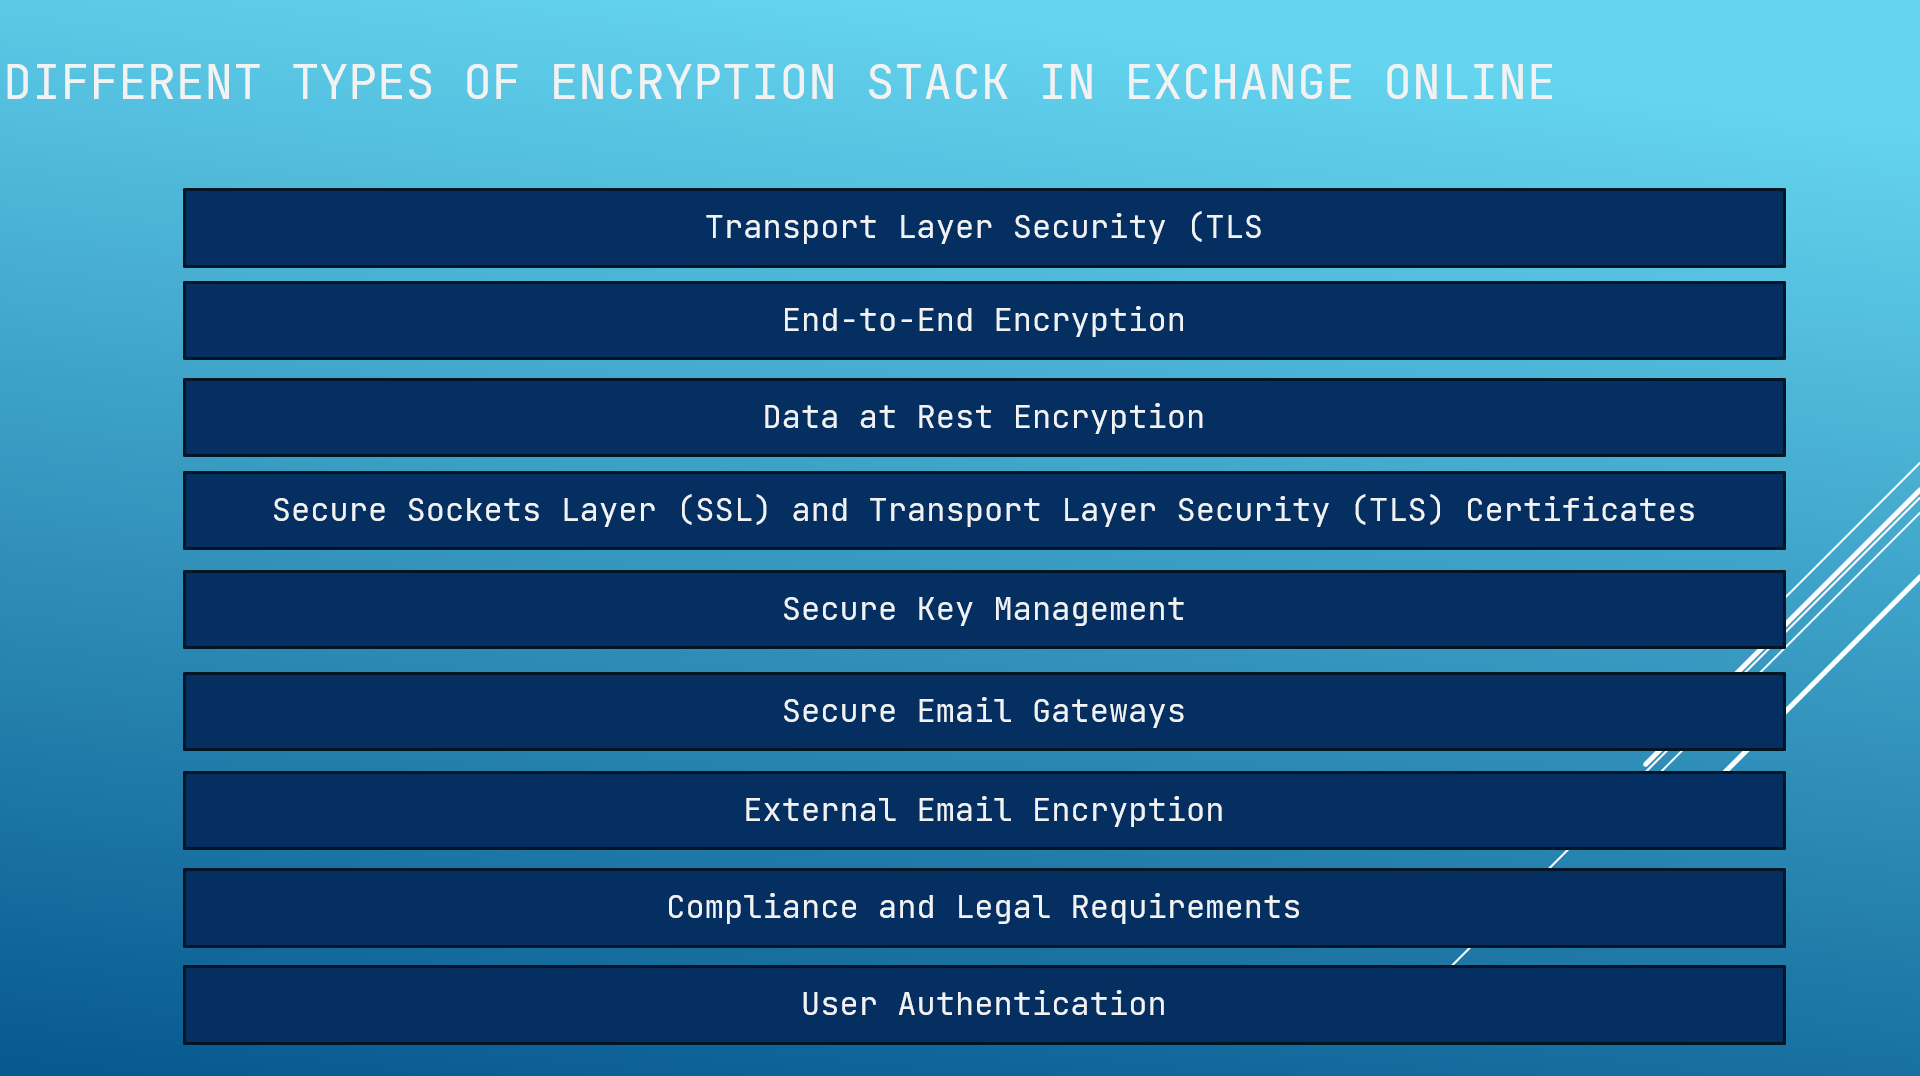Select the Secure Key Management box
1920x1076 pixels.
click(x=984, y=610)
